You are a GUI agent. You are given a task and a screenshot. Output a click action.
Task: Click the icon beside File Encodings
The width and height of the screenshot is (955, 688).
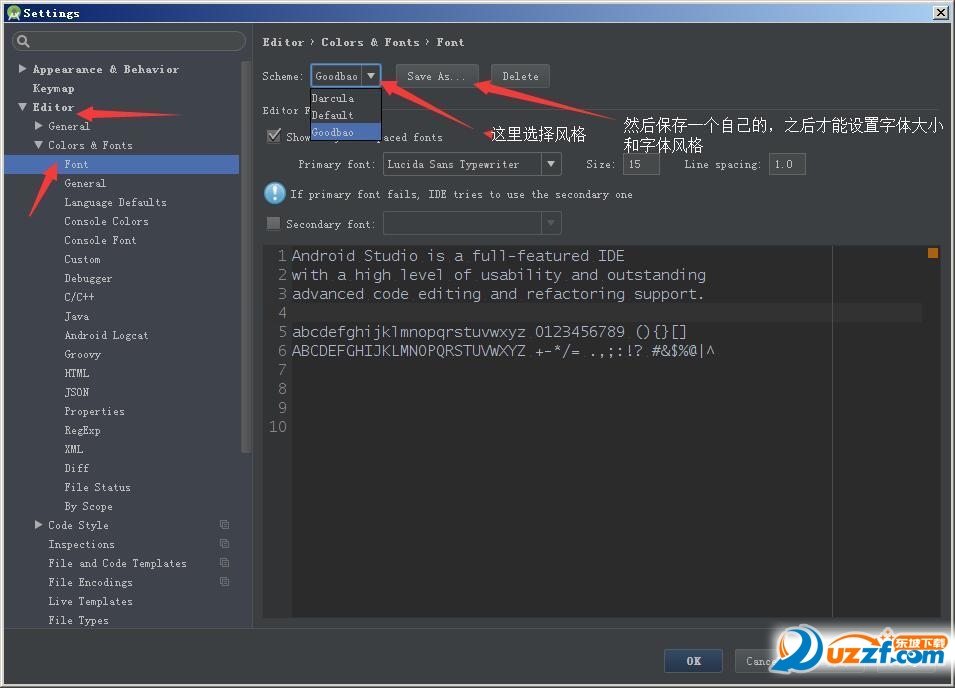pyautogui.click(x=224, y=581)
